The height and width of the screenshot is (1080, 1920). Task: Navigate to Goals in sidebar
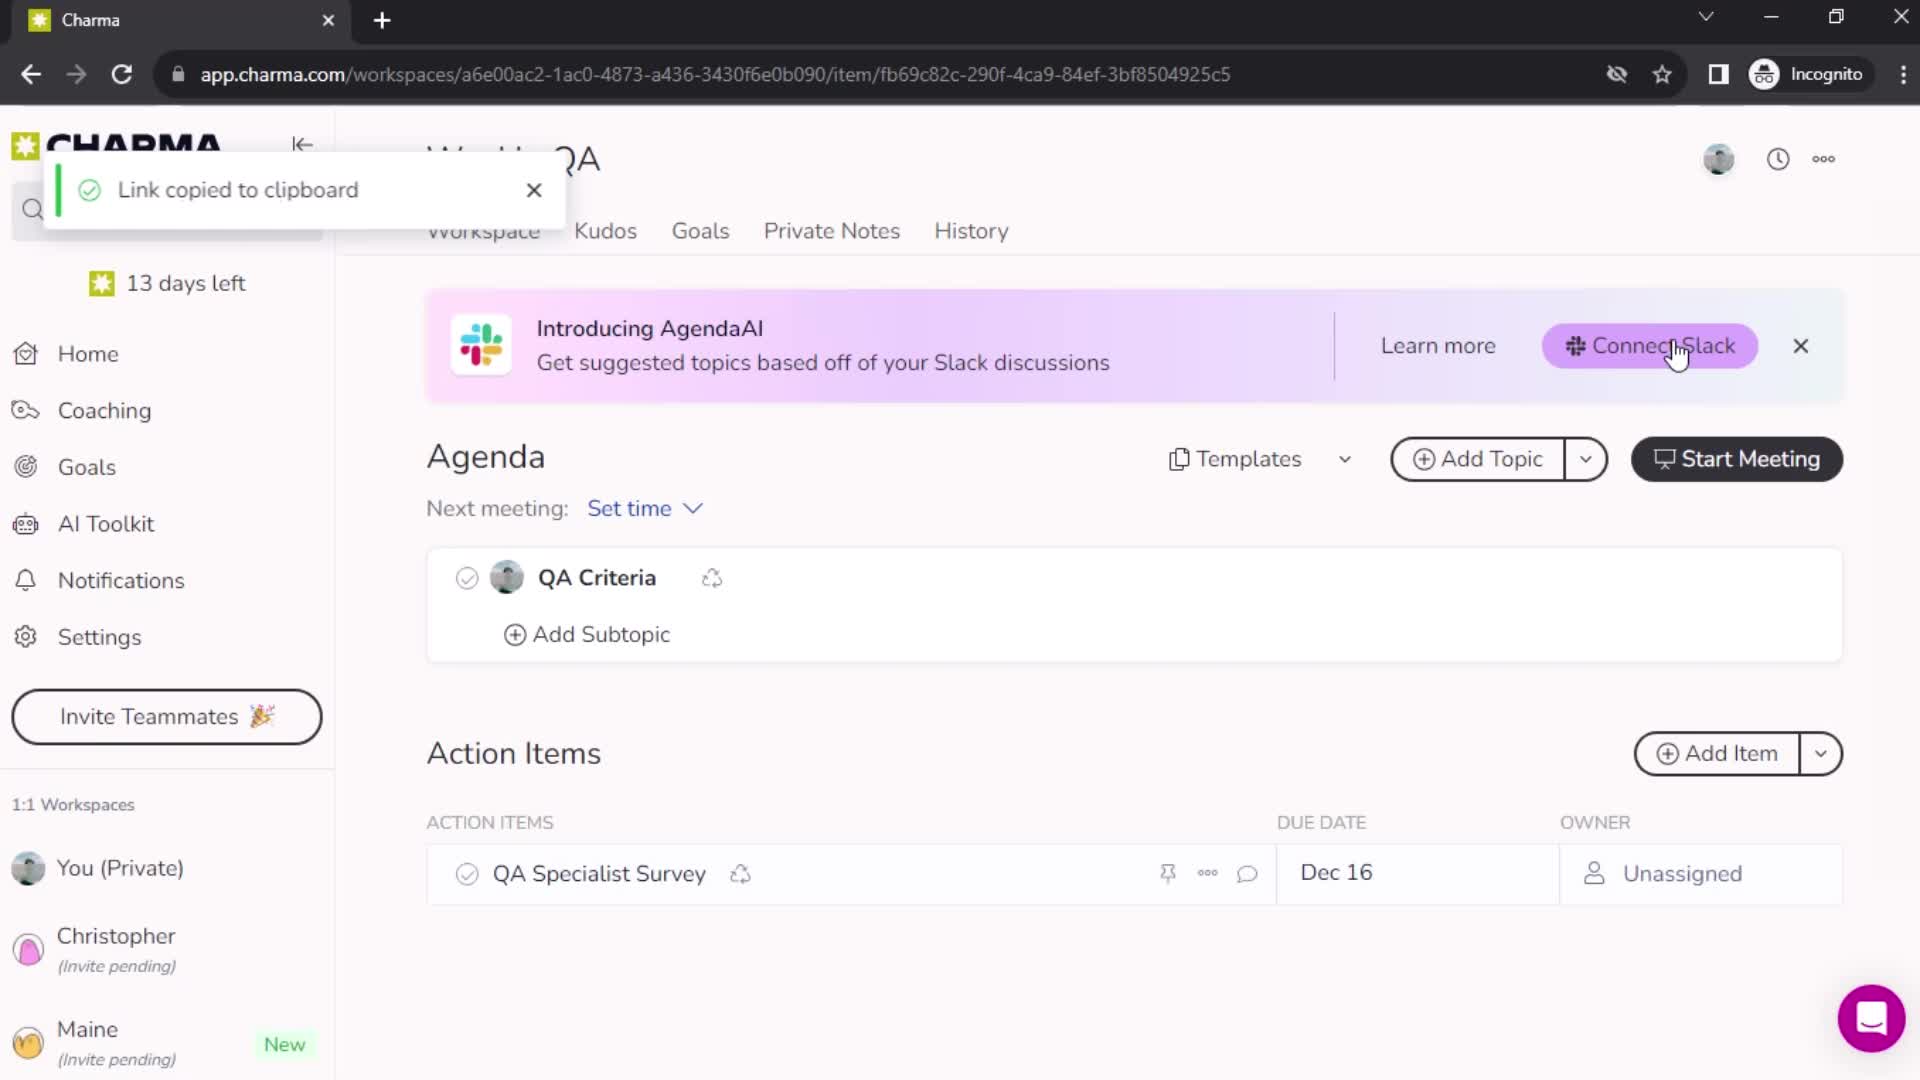(86, 467)
